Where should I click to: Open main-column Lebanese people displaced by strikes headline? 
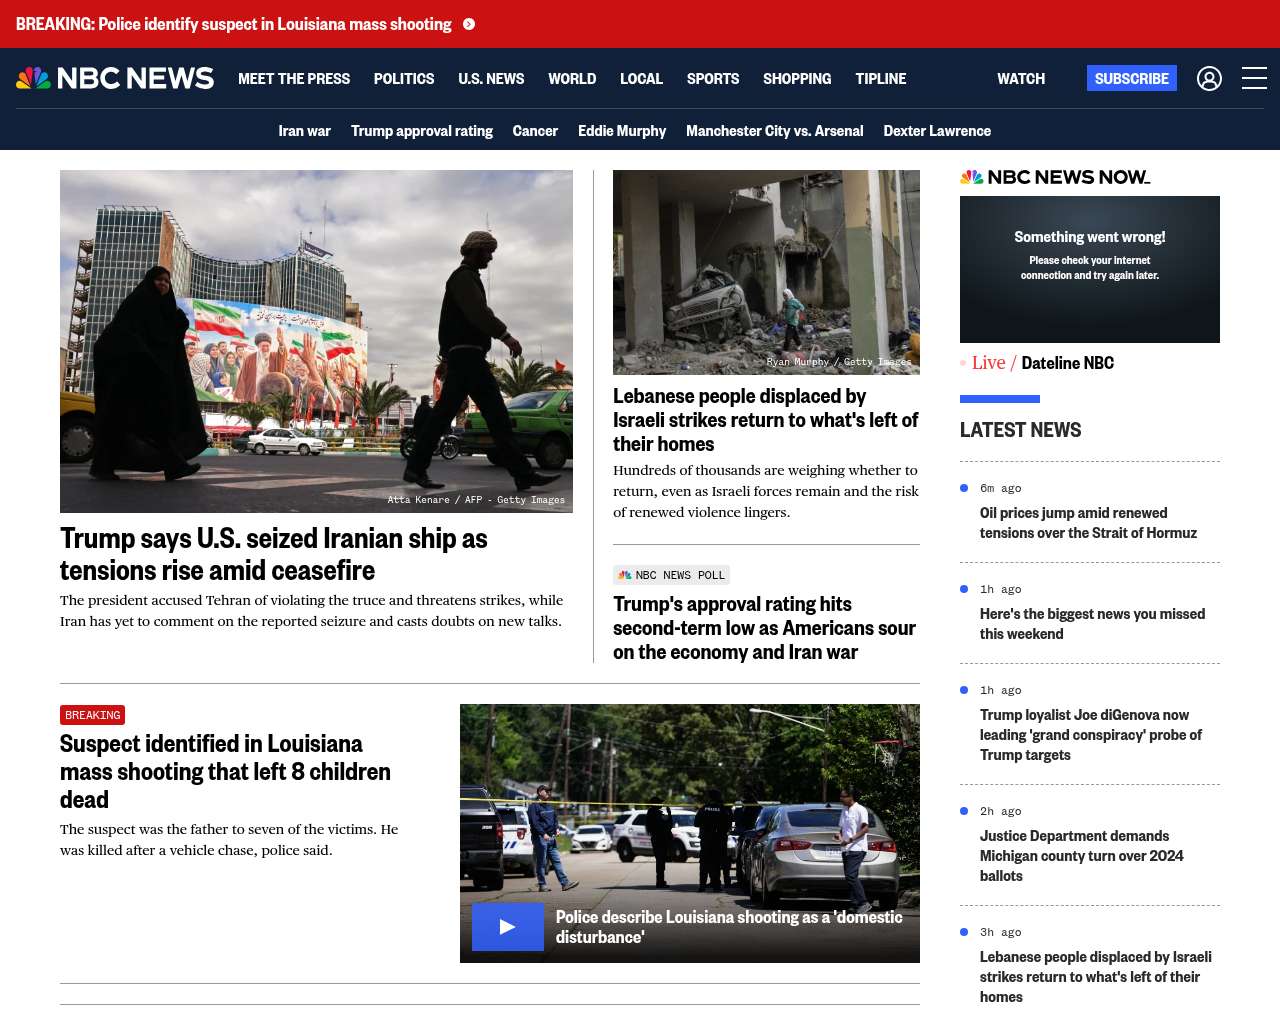pos(765,420)
